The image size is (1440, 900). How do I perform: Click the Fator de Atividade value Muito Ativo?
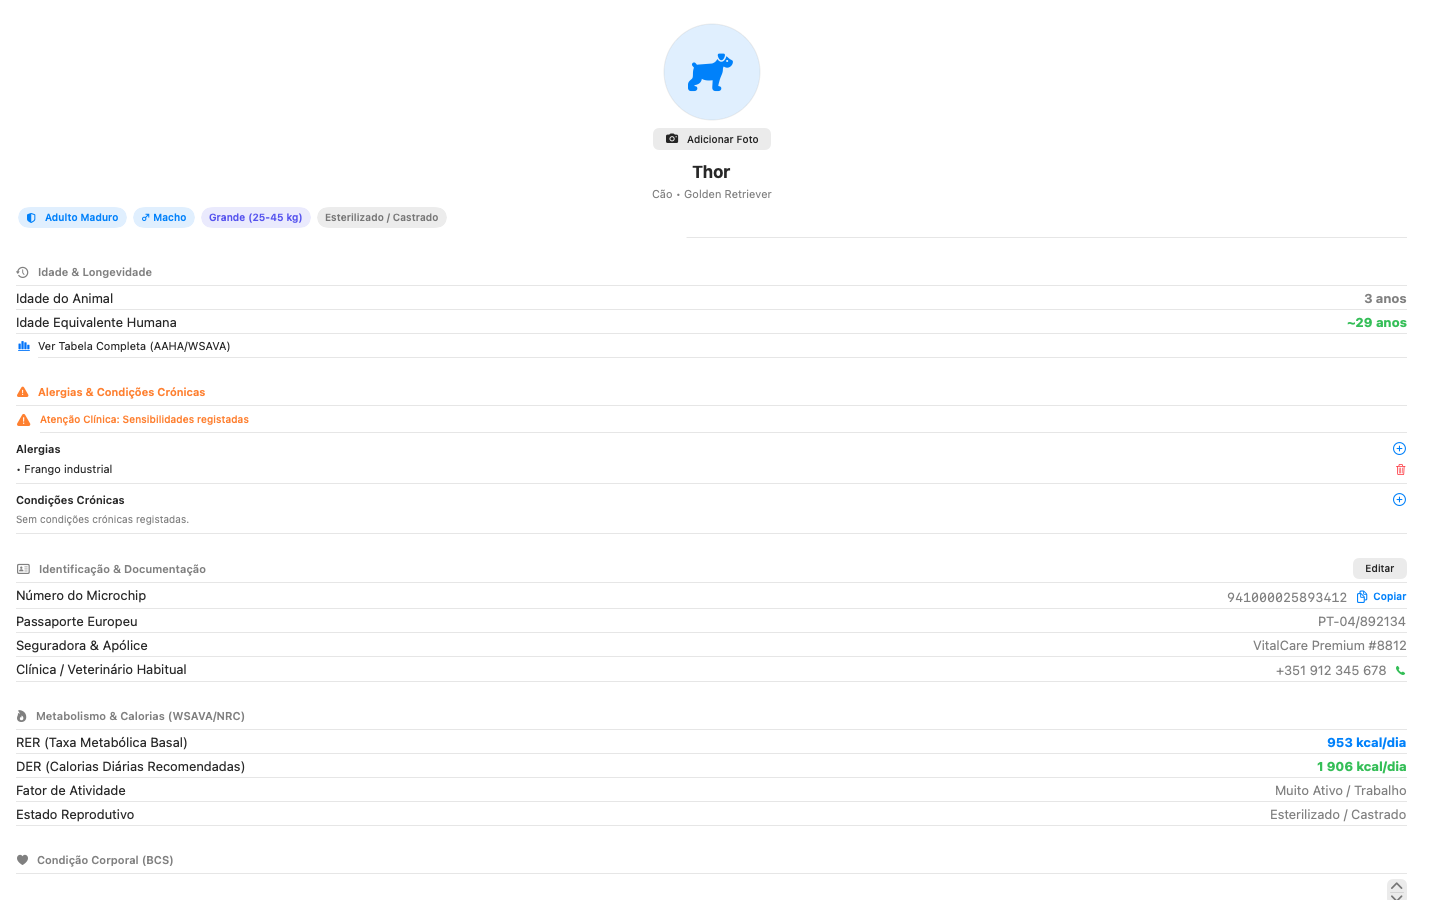coord(1340,790)
